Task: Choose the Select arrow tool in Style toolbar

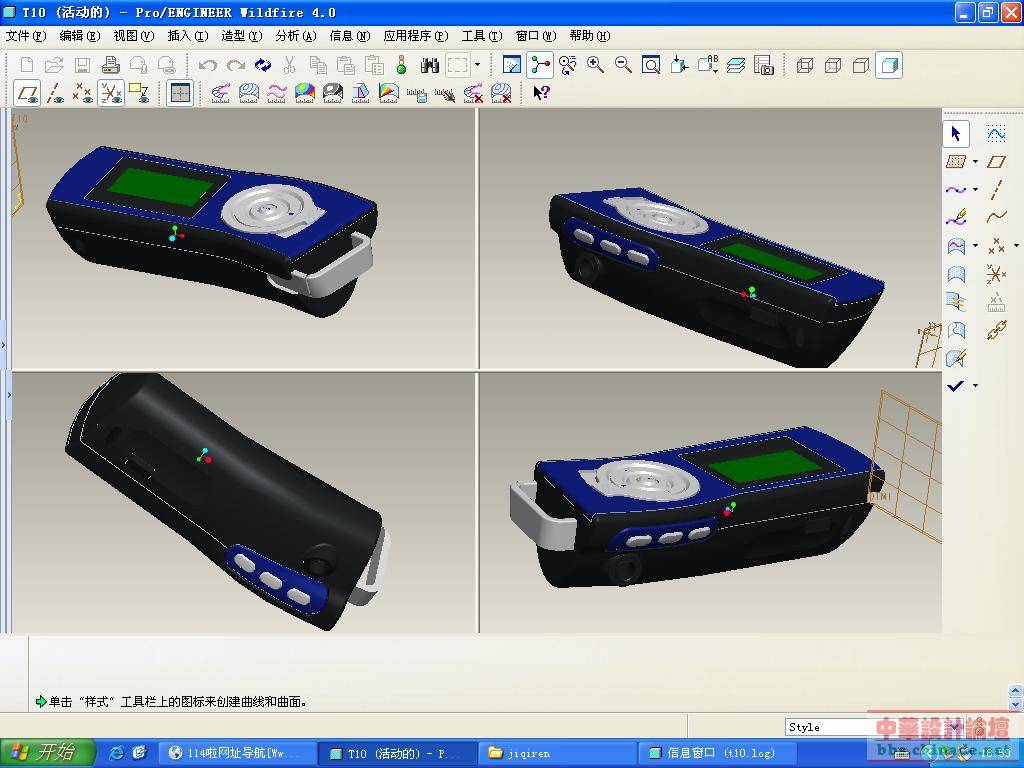Action: [955, 134]
